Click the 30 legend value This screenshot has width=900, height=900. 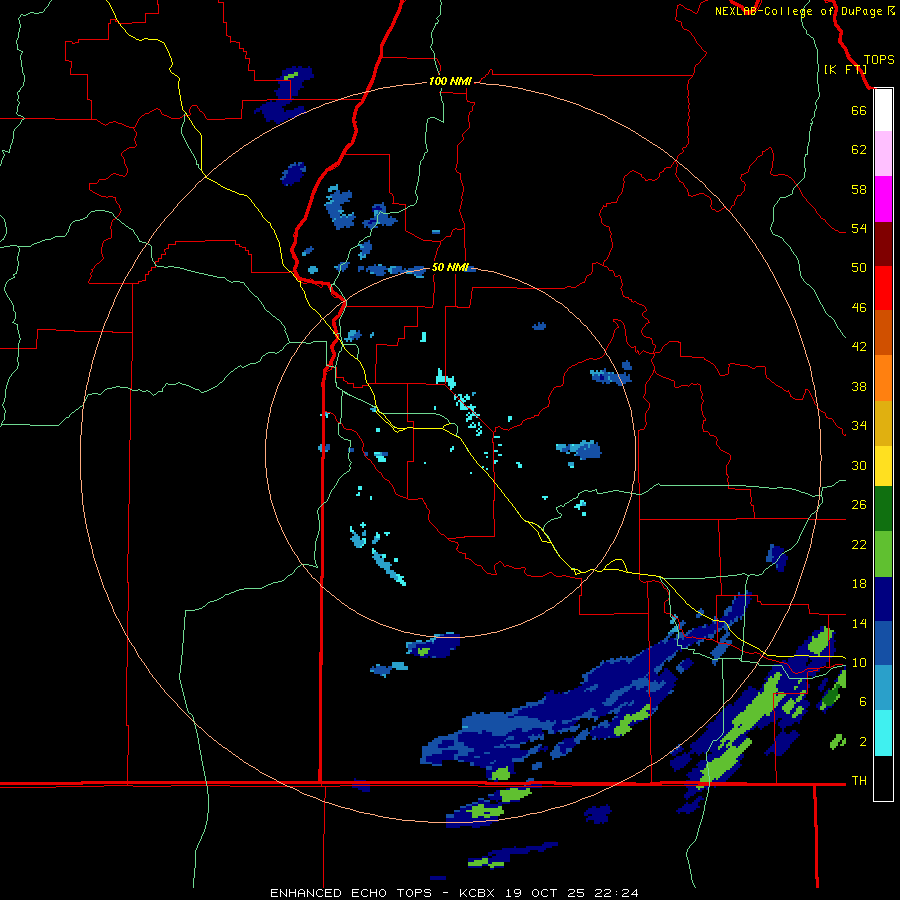859,465
